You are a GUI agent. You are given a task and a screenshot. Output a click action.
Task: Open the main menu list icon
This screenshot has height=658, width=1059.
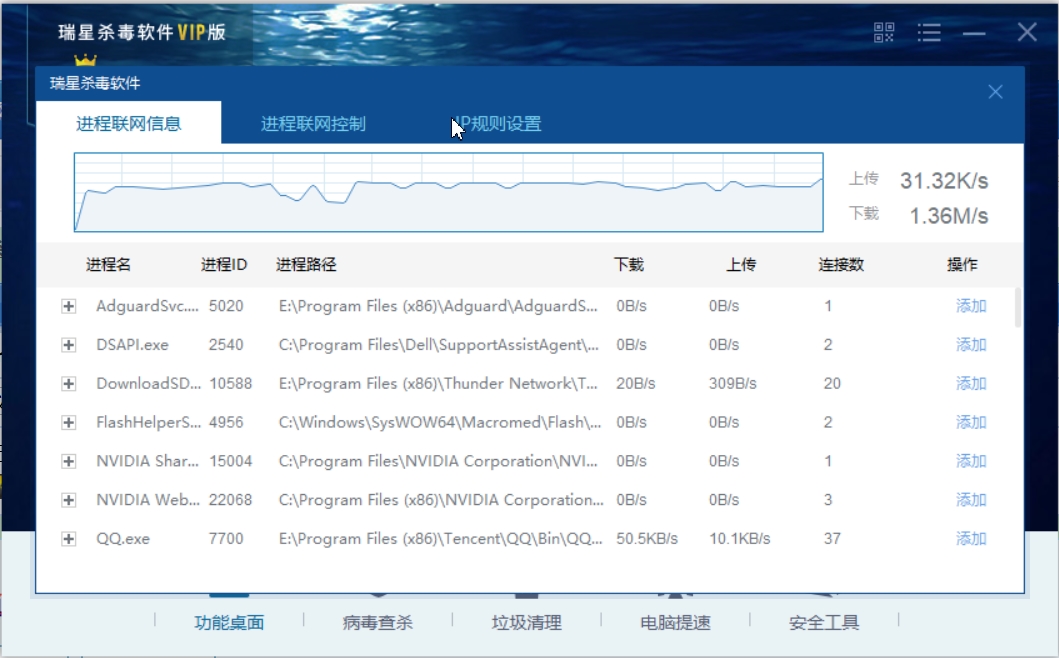click(929, 33)
